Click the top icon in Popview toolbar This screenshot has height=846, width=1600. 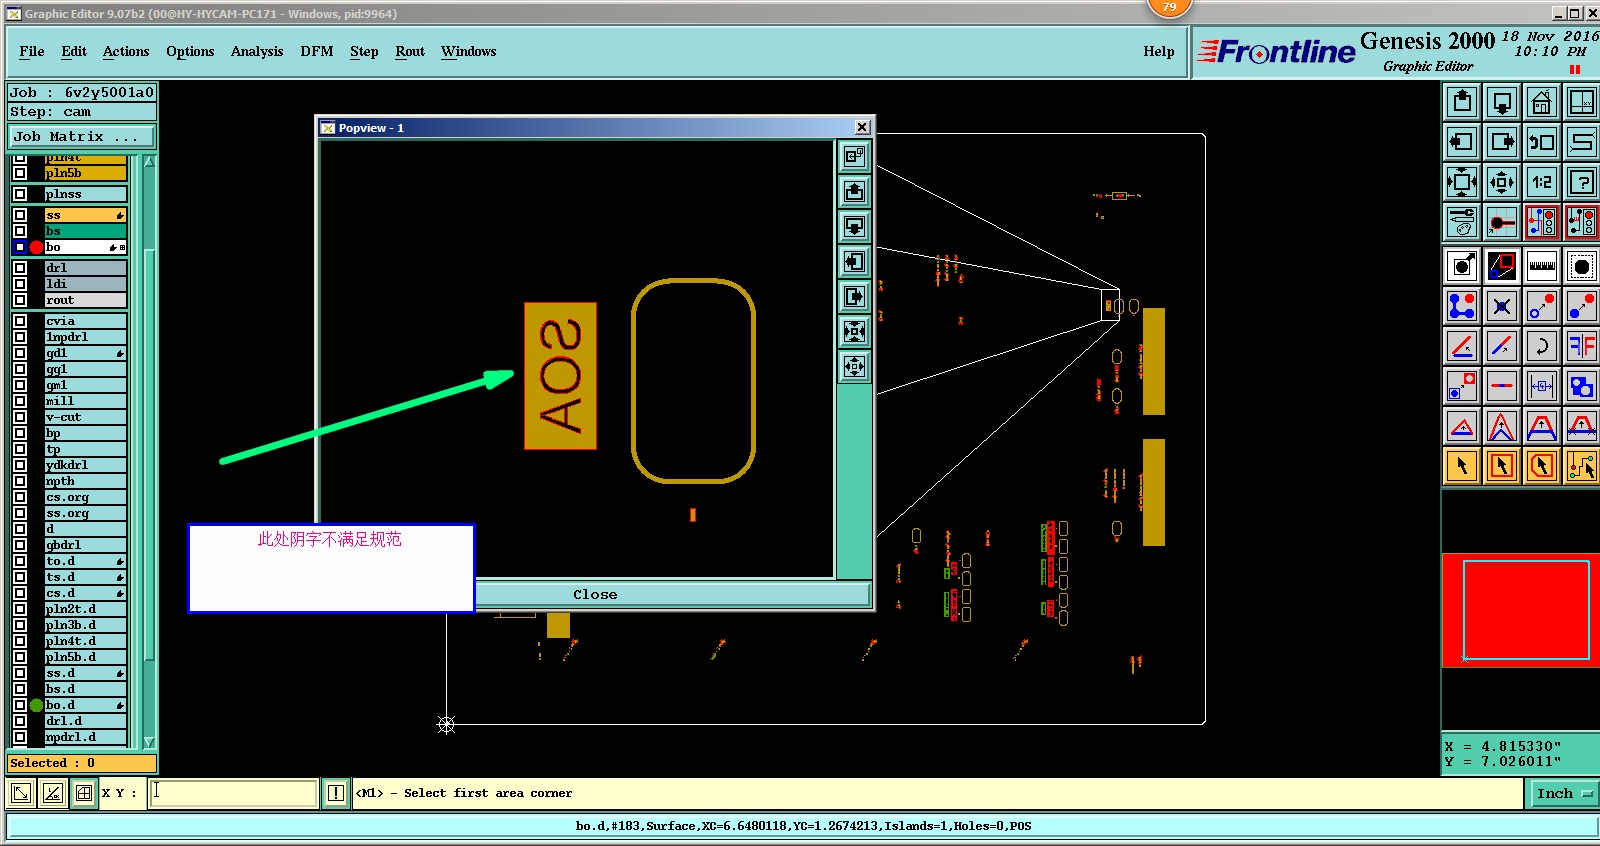tap(854, 156)
